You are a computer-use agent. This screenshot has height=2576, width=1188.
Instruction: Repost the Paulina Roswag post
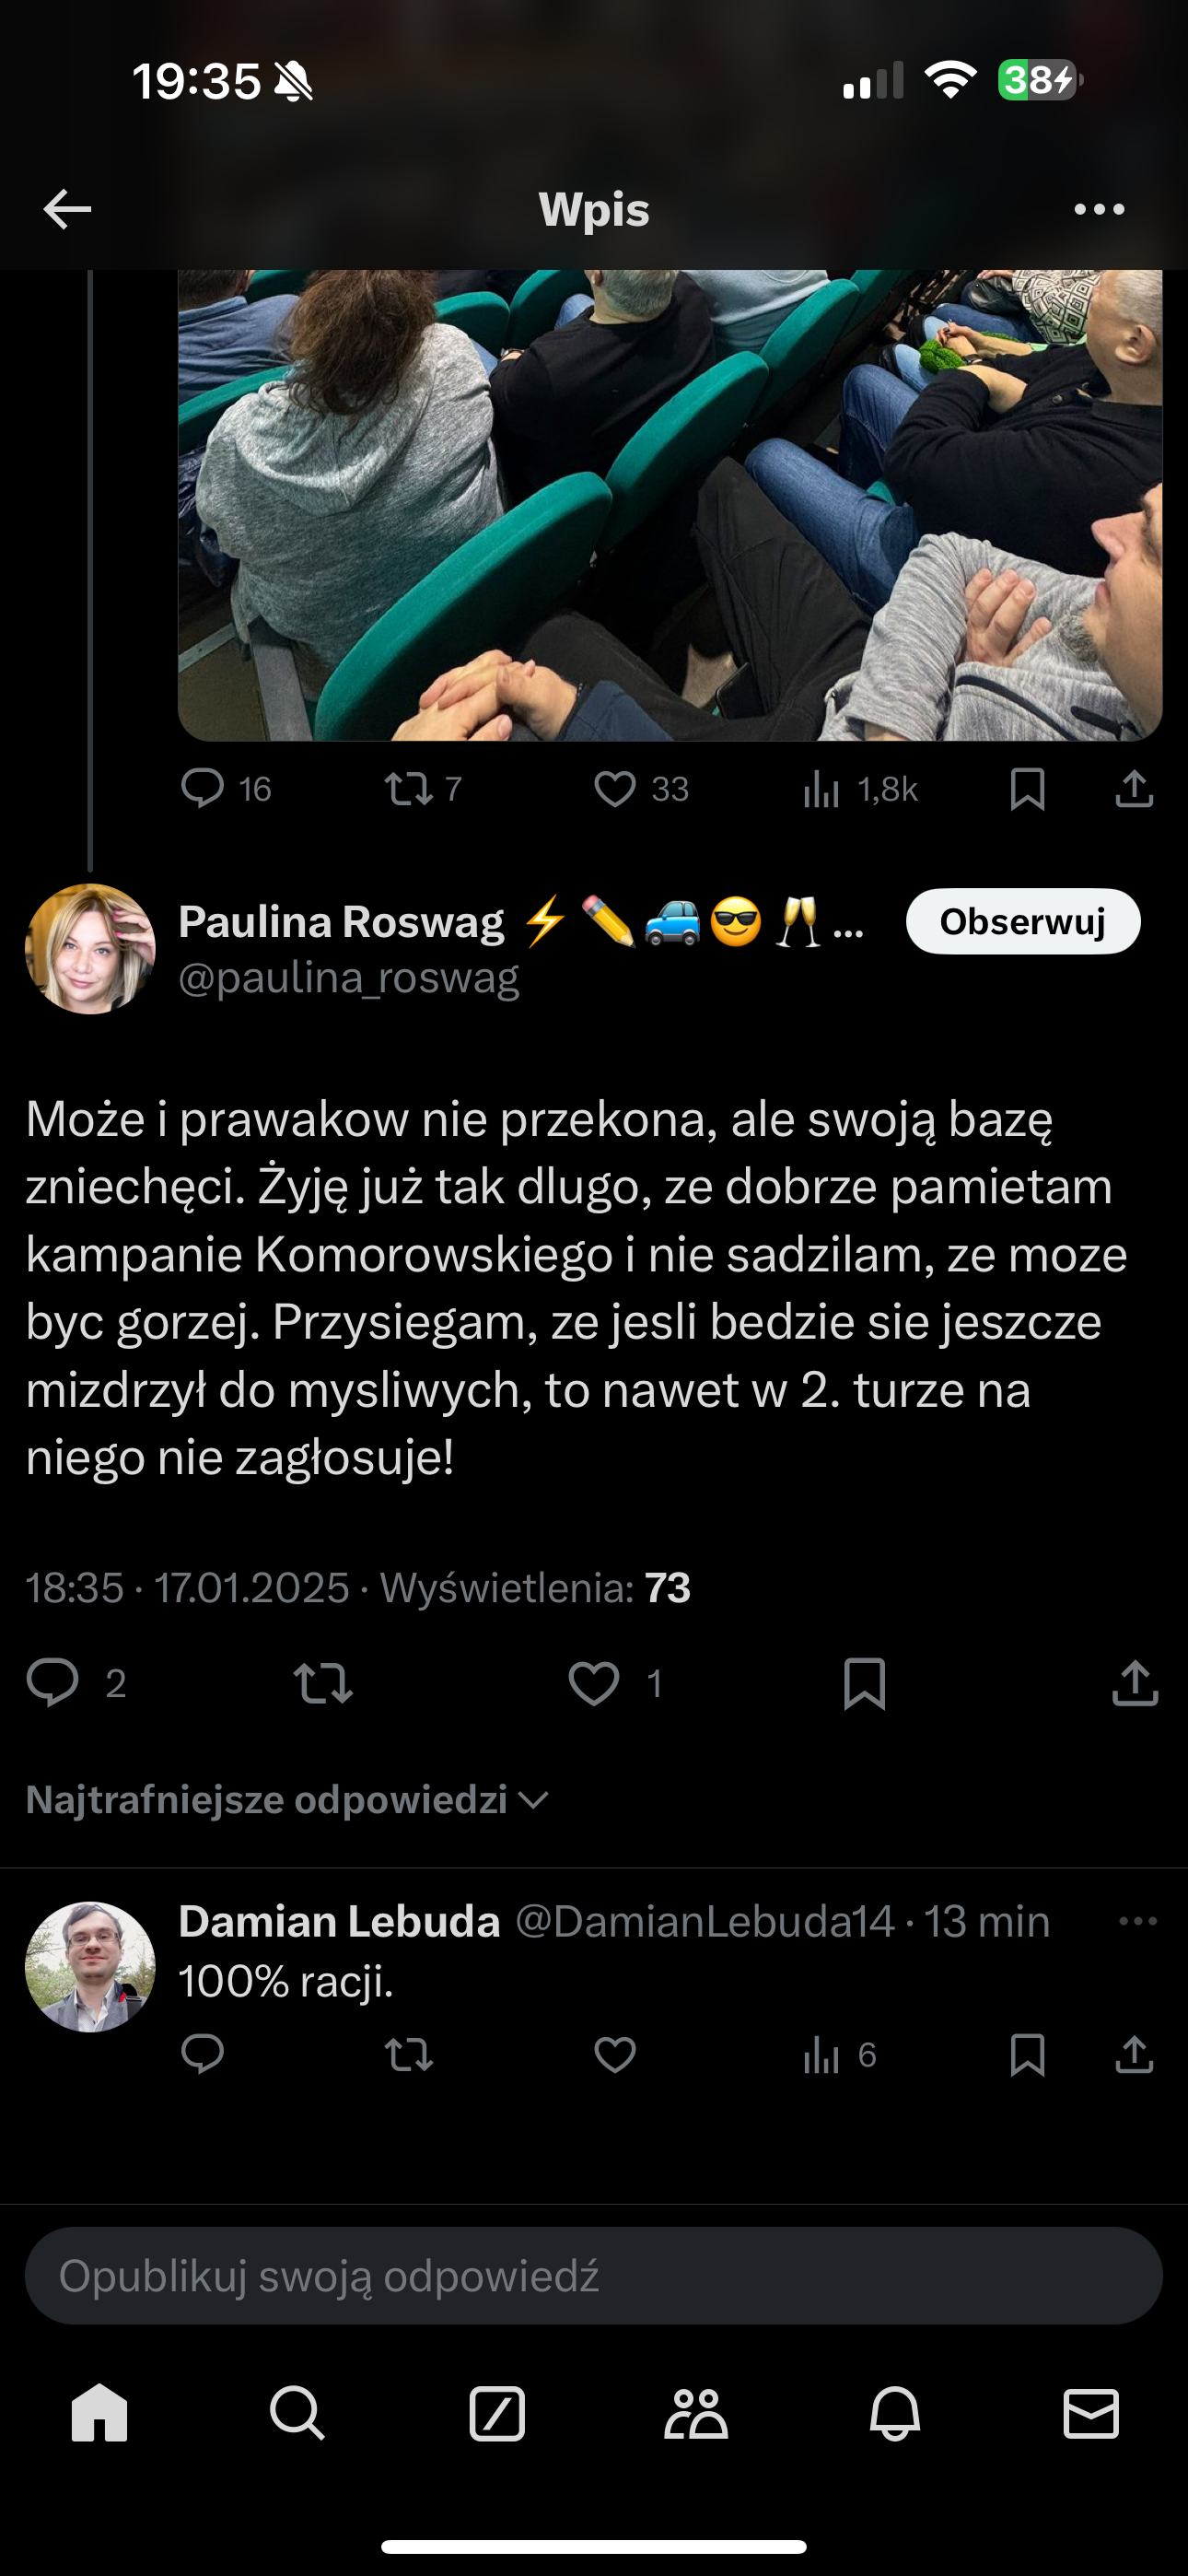tap(323, 1683)
